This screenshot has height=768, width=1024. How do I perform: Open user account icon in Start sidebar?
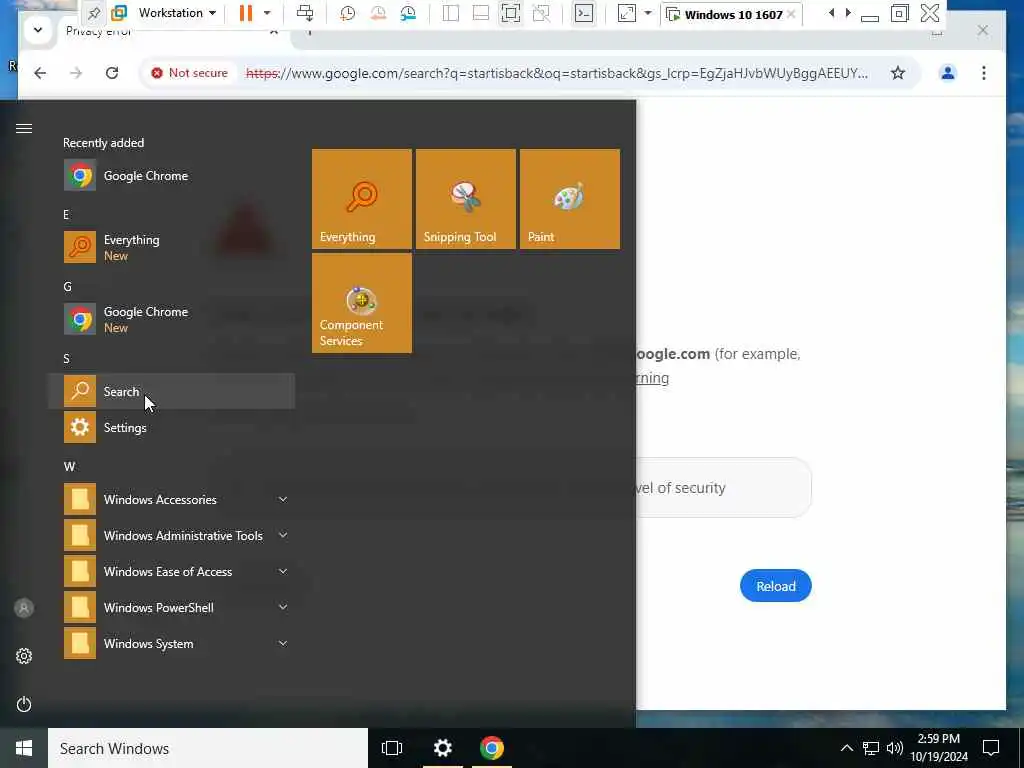[24, 608]
